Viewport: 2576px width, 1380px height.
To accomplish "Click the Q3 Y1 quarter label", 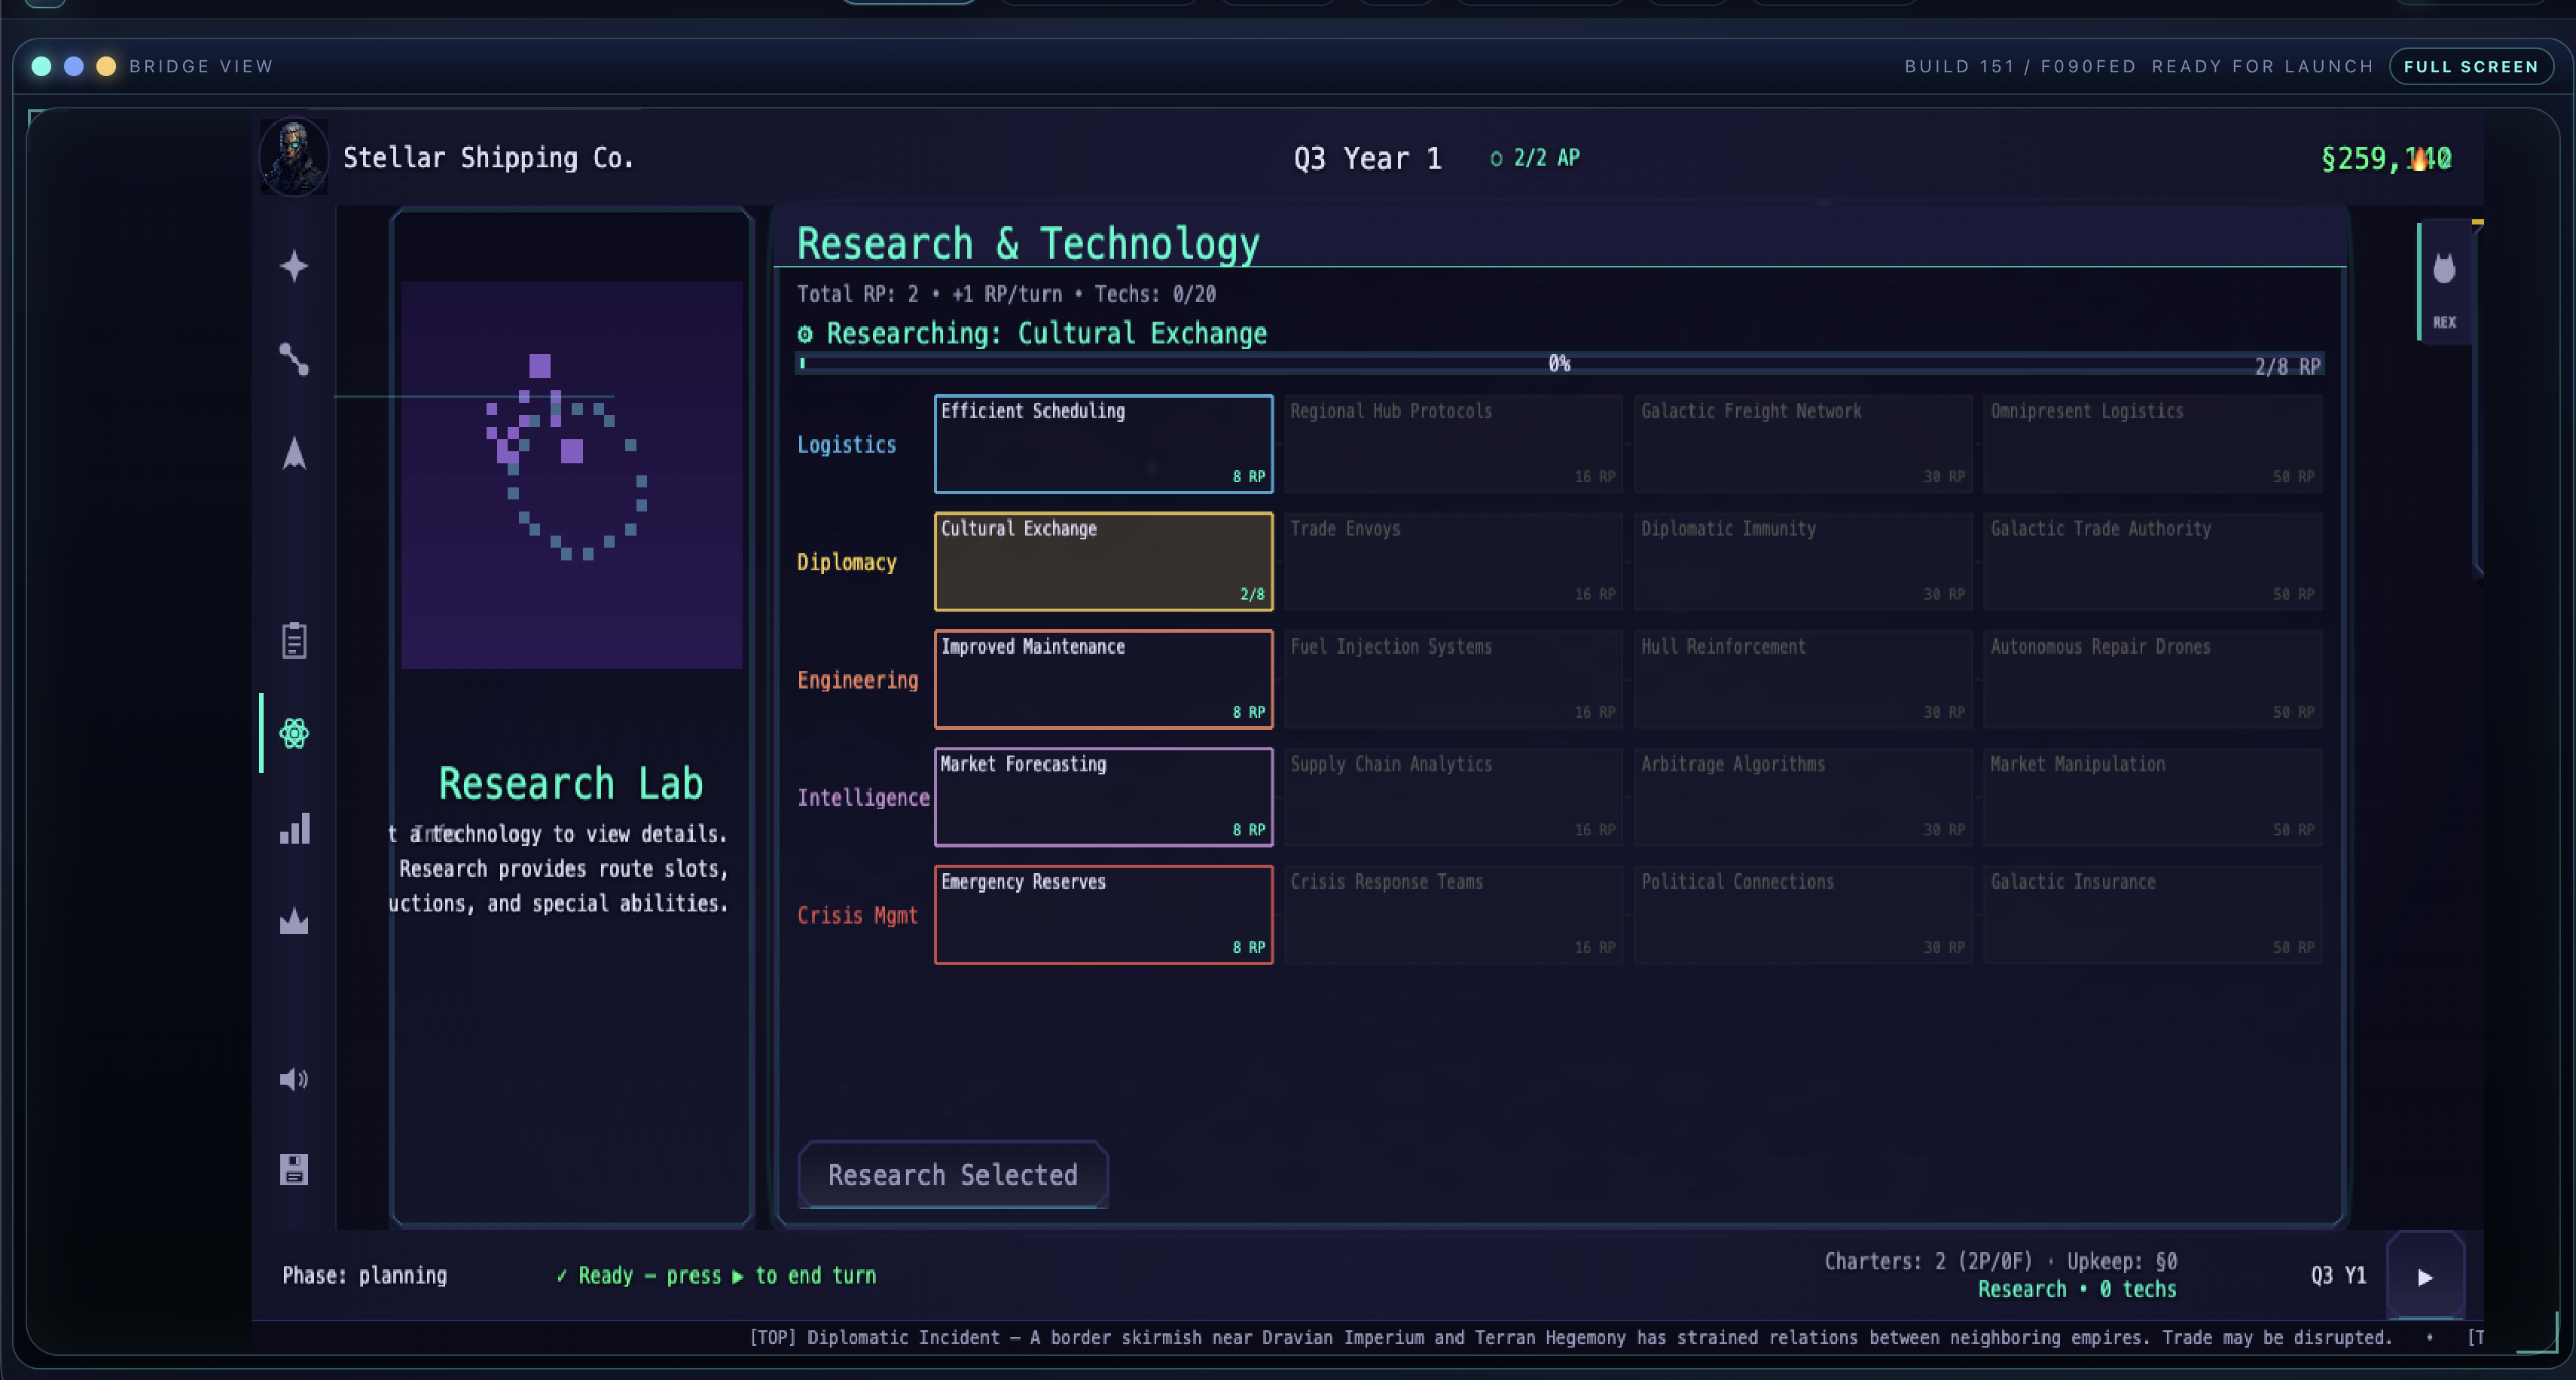I will pos(2338,1275).
